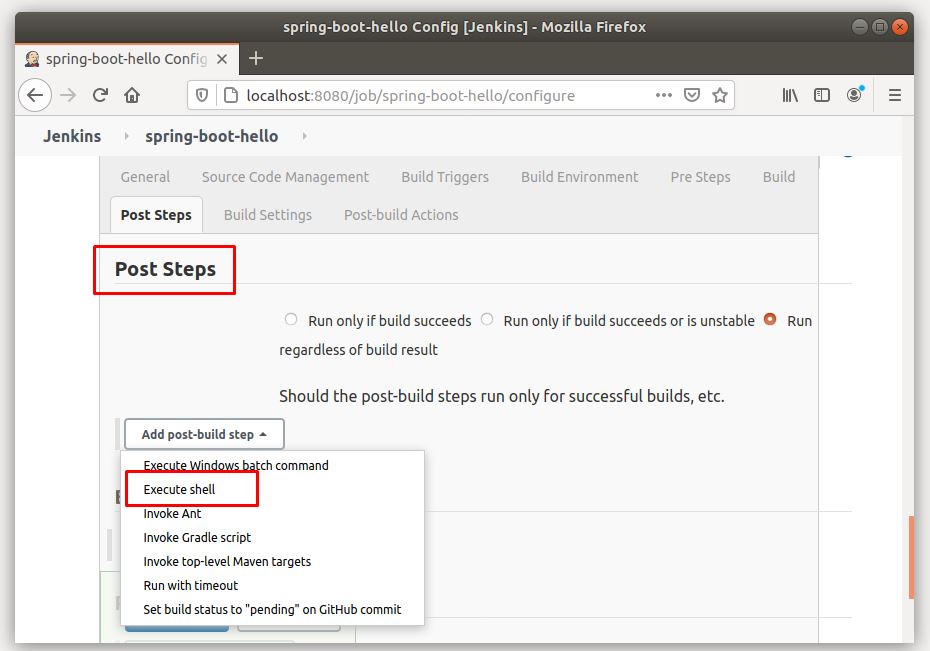Reload the Jenkins configure page
The width and height of the screenshot is (930, 651).
(x=100, y=95)
